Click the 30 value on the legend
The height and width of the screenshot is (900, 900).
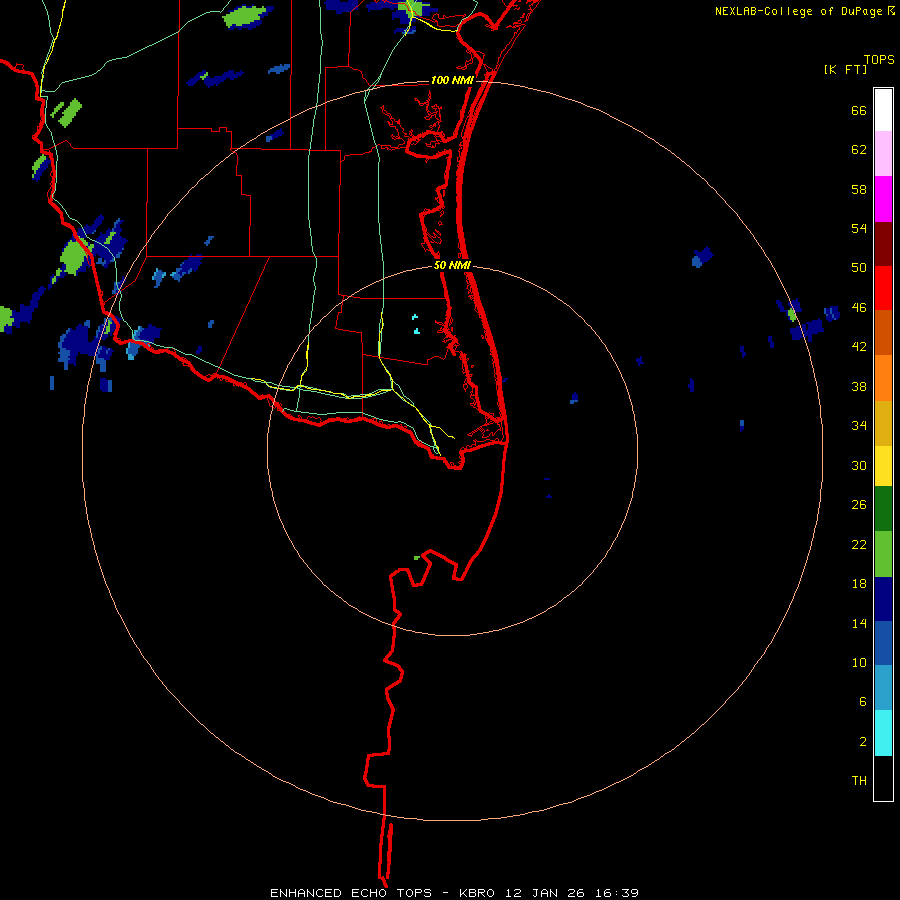[859, 465]
